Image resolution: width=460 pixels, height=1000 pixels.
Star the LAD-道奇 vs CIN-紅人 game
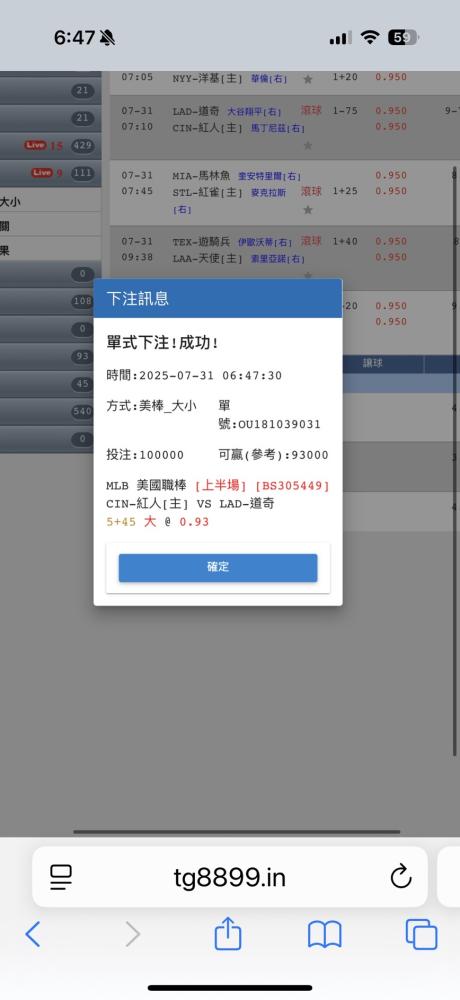click(x=308, y=145)
